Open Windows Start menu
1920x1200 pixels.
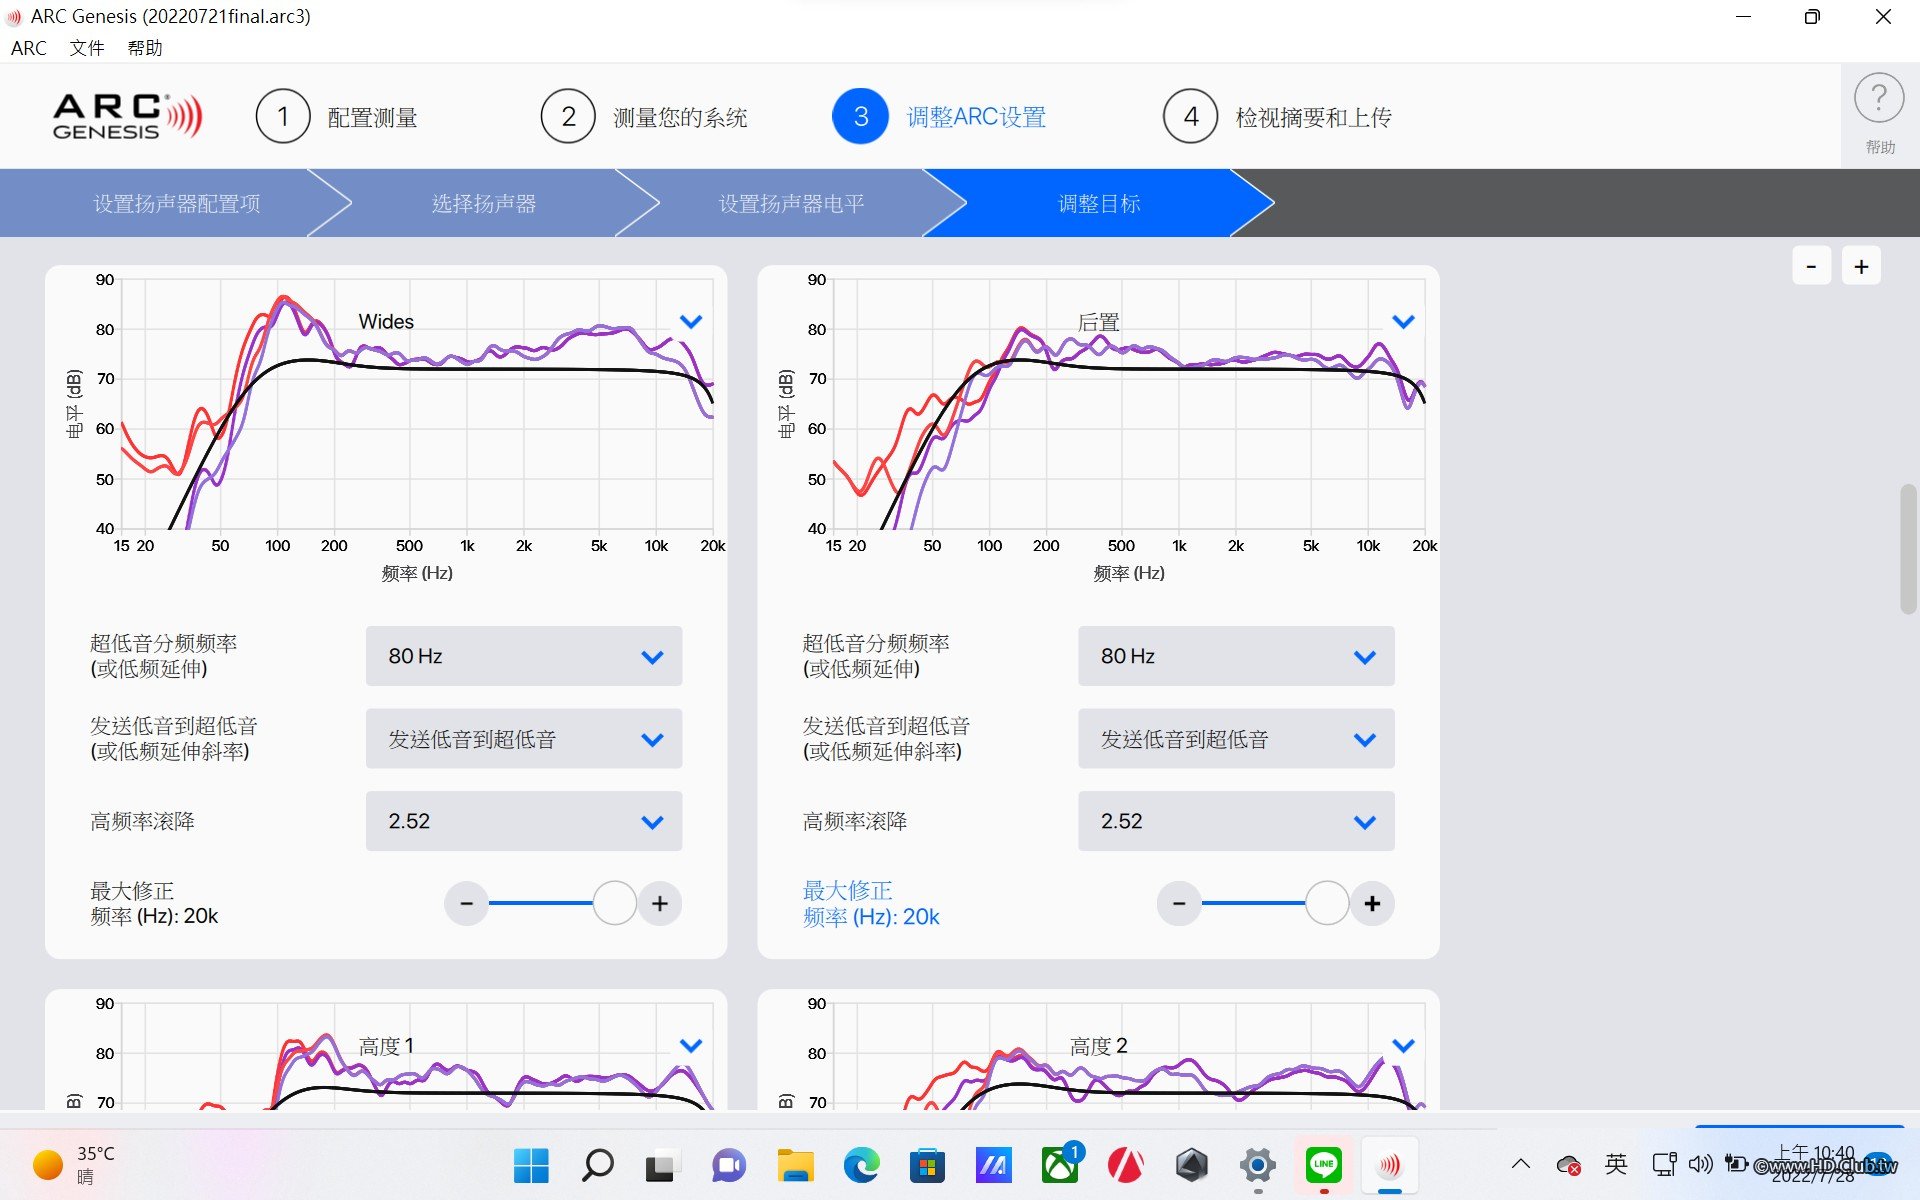tap(531, 1165)
